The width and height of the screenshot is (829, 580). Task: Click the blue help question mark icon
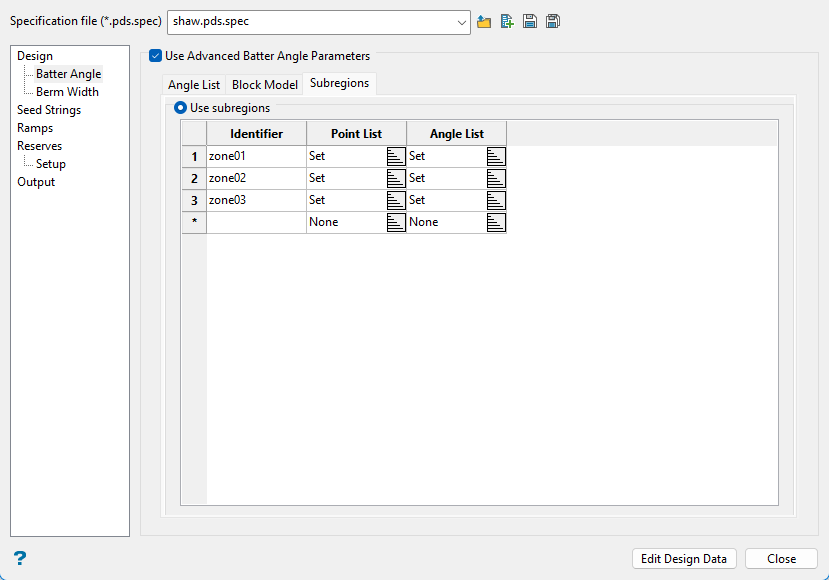tap(20, 558)
